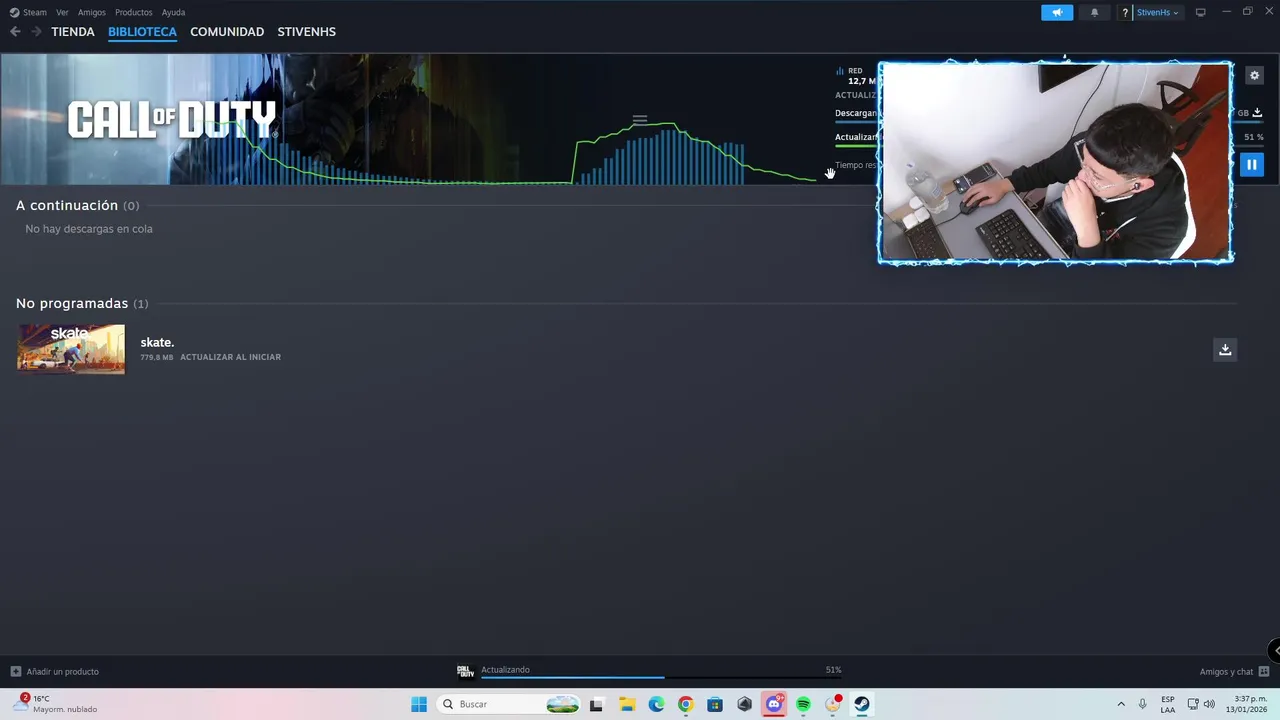Click Añadir un producto
1280x720 pixels.
click(62, 672)
